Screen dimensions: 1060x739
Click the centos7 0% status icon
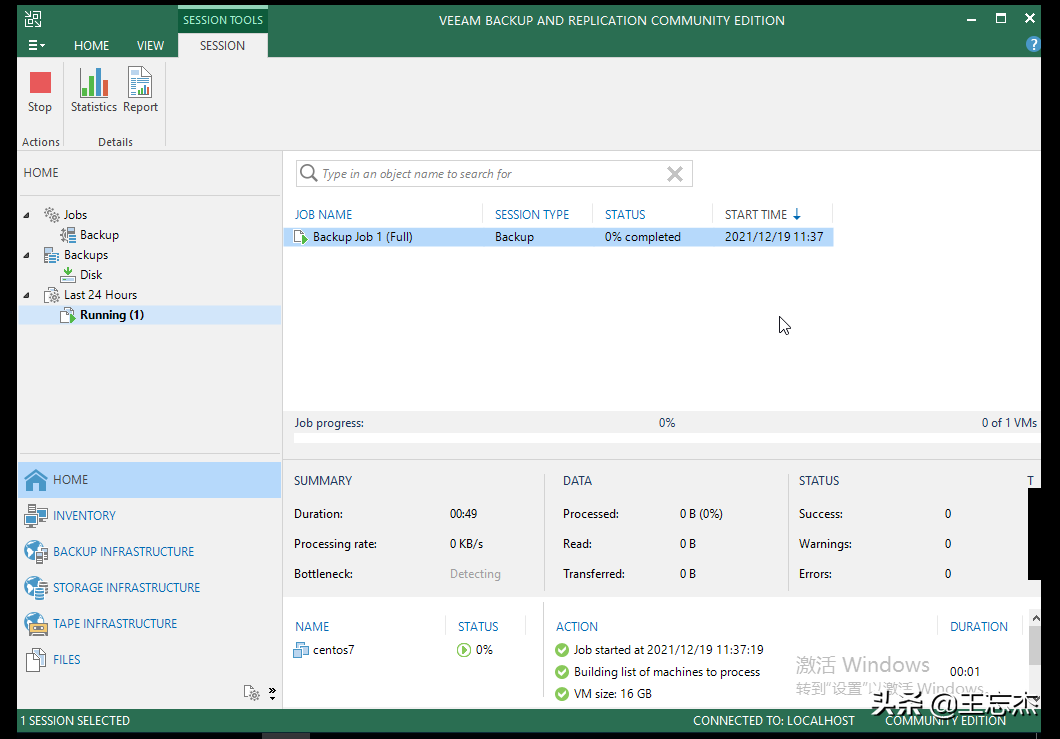tap(464, 650)
